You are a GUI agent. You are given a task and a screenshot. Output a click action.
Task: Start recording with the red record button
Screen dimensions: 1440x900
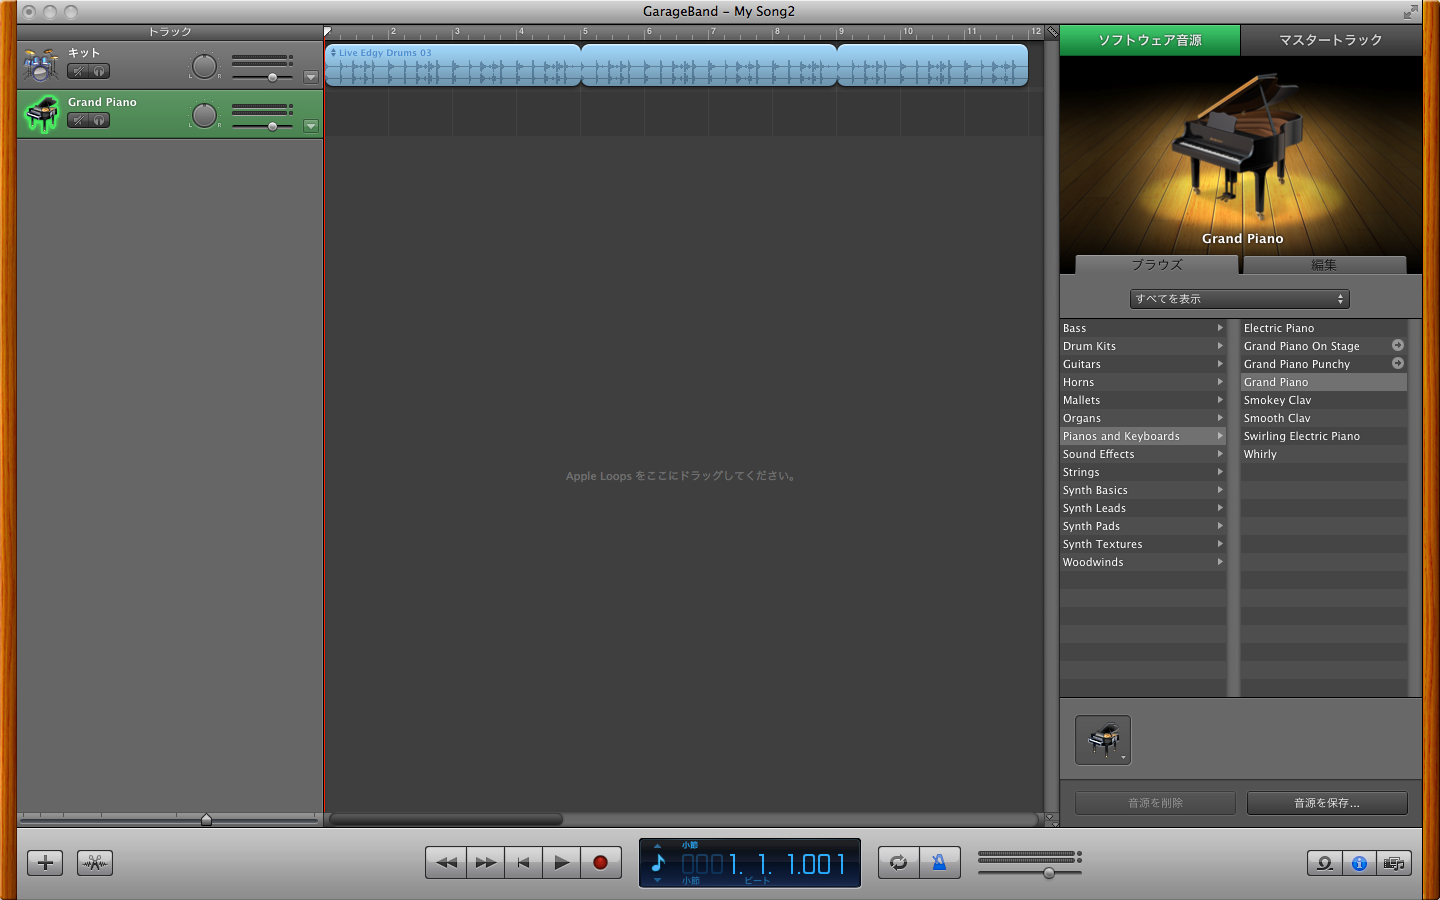[600, 862]
